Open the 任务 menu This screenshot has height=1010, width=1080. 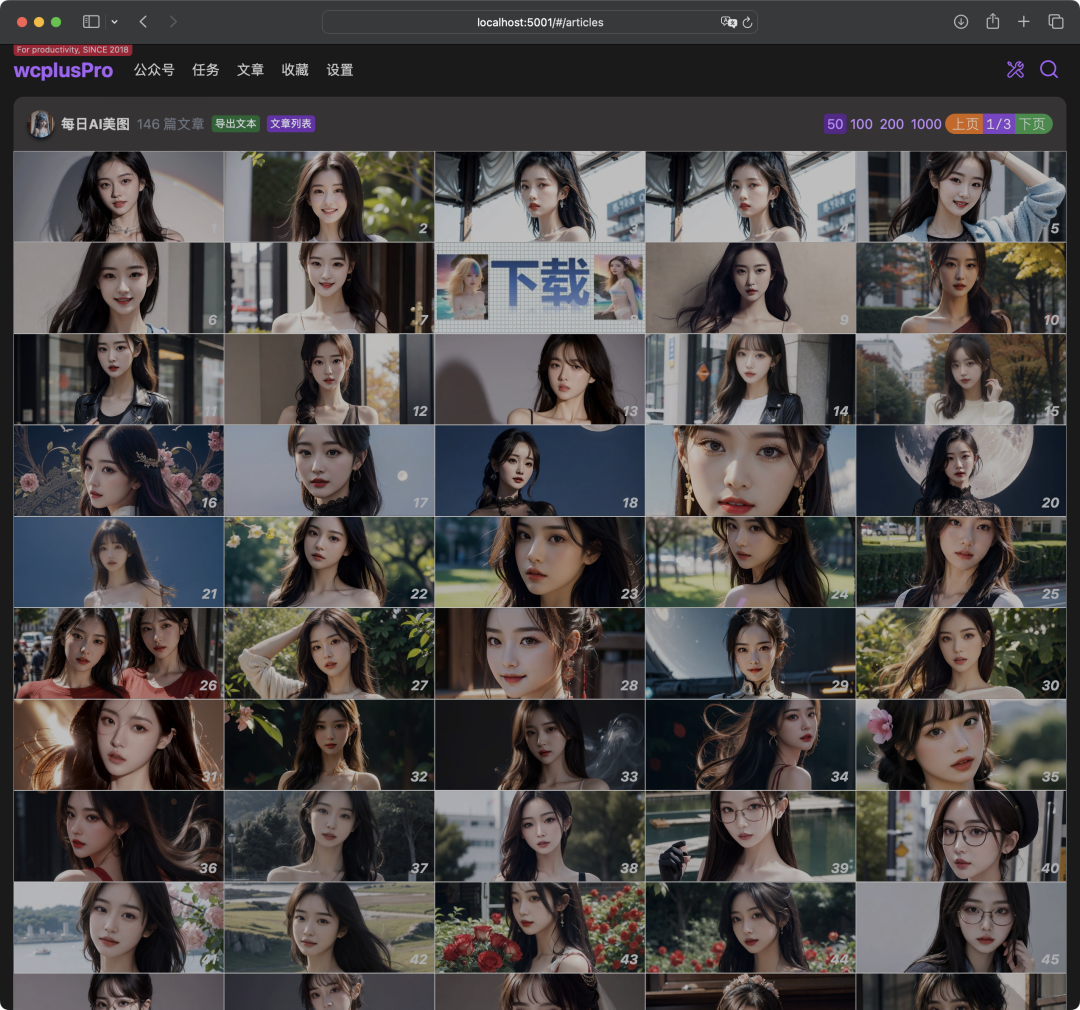pos(205,70)
